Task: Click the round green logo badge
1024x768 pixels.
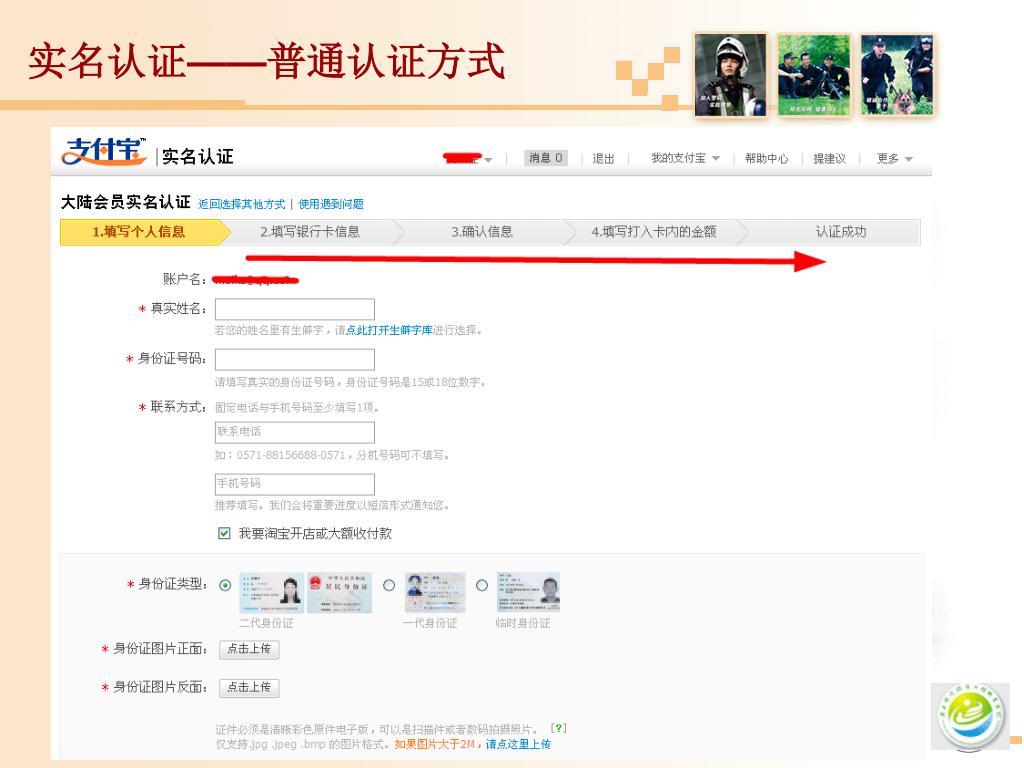Action: click(x=971, y=718)
